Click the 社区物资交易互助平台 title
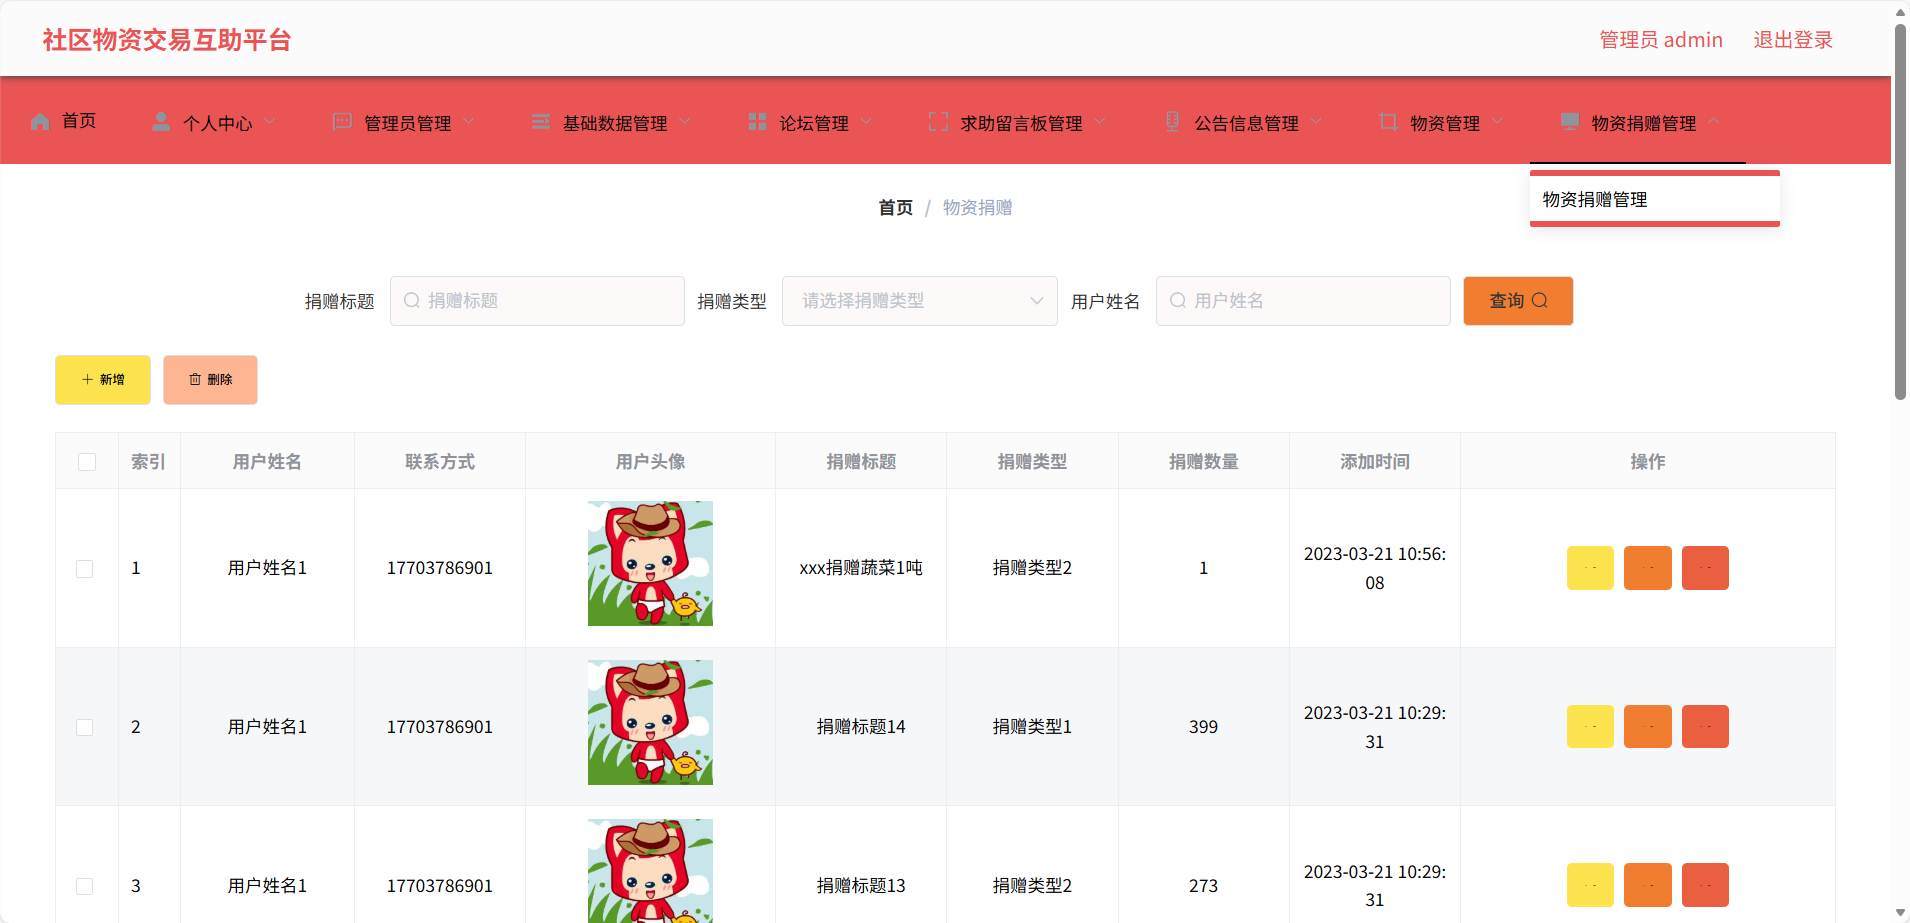Screen dimensions: 1910x923 tap(167, 40)
